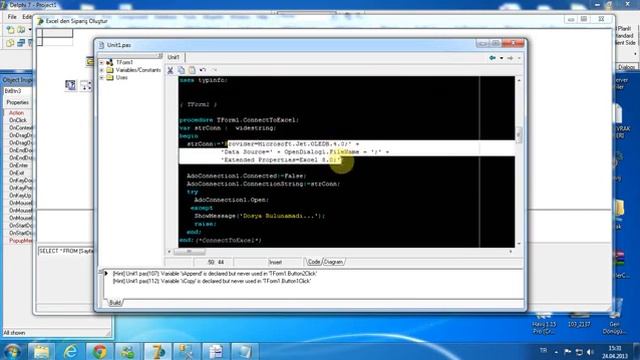640x360 pixels.
Task: Expand the Variables/Constants node
Action: [102, 70]
